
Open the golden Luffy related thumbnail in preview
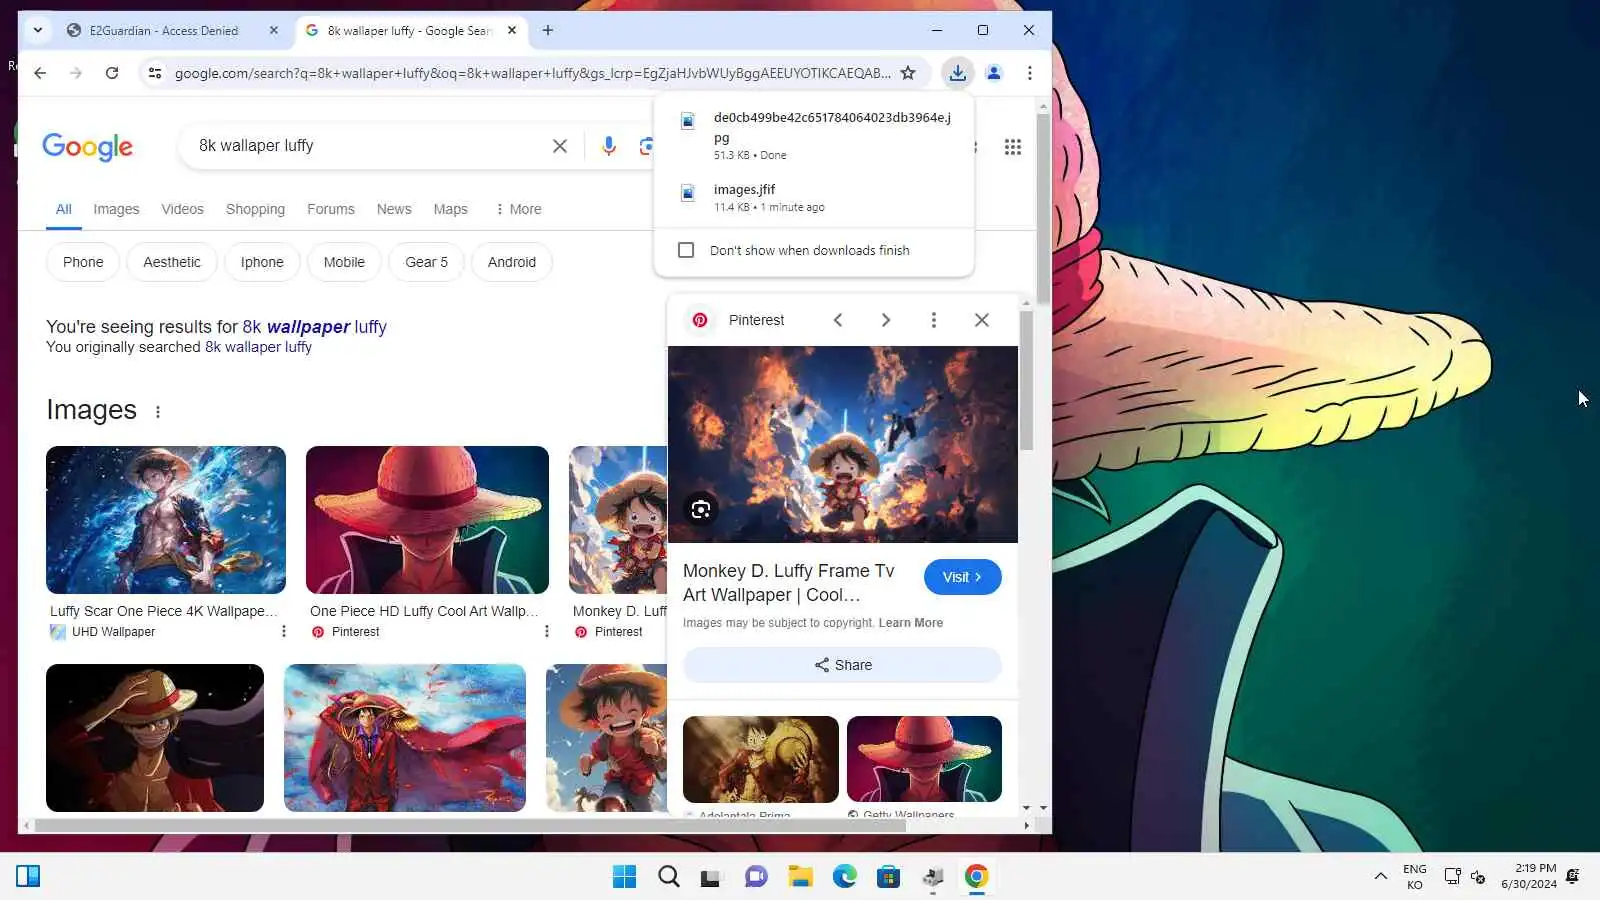tap(761, 759)
